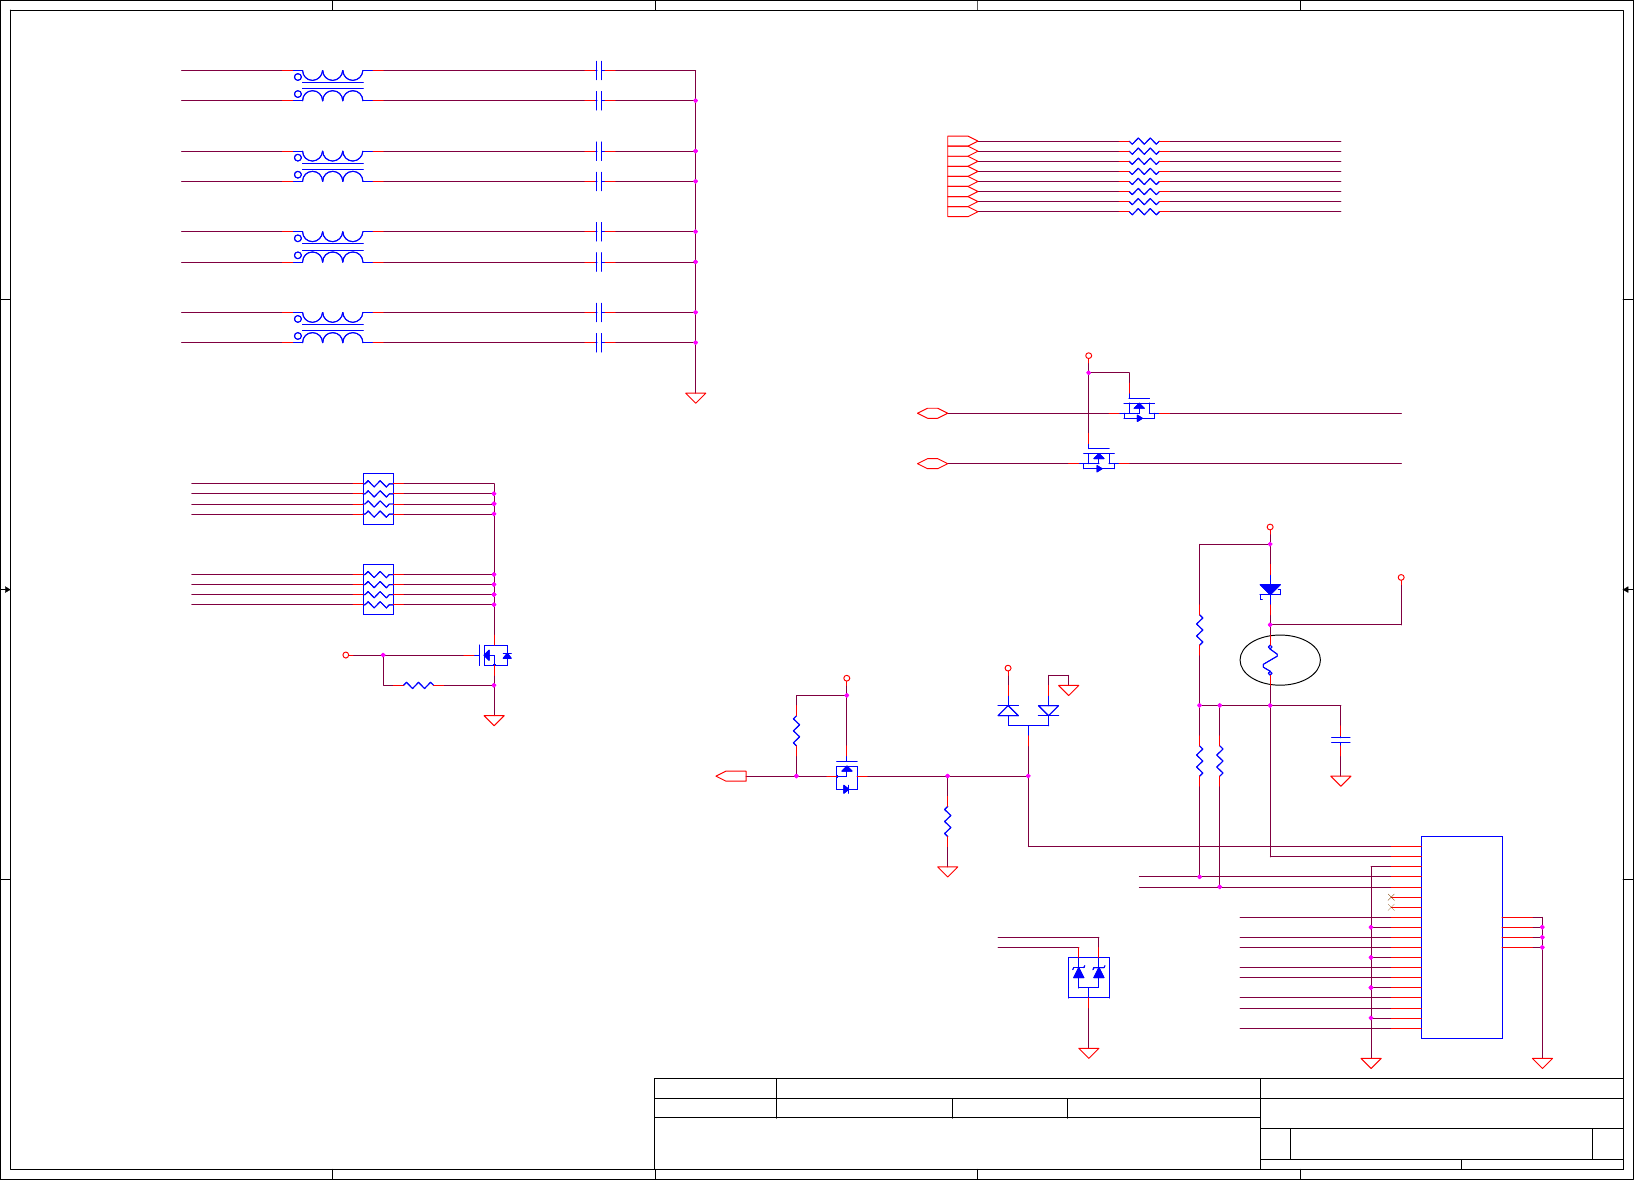Click the upper bidirectional port symbol
1634x1180 pixels.
click(932, 413)
